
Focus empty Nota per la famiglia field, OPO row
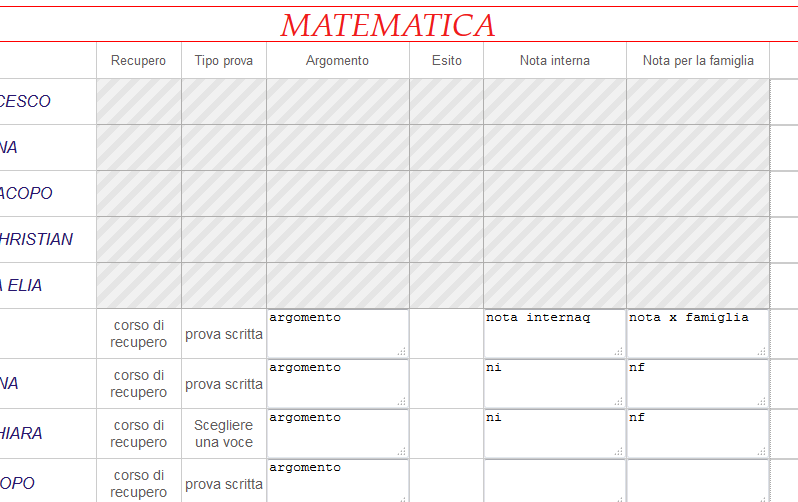(x=698, y=481)
